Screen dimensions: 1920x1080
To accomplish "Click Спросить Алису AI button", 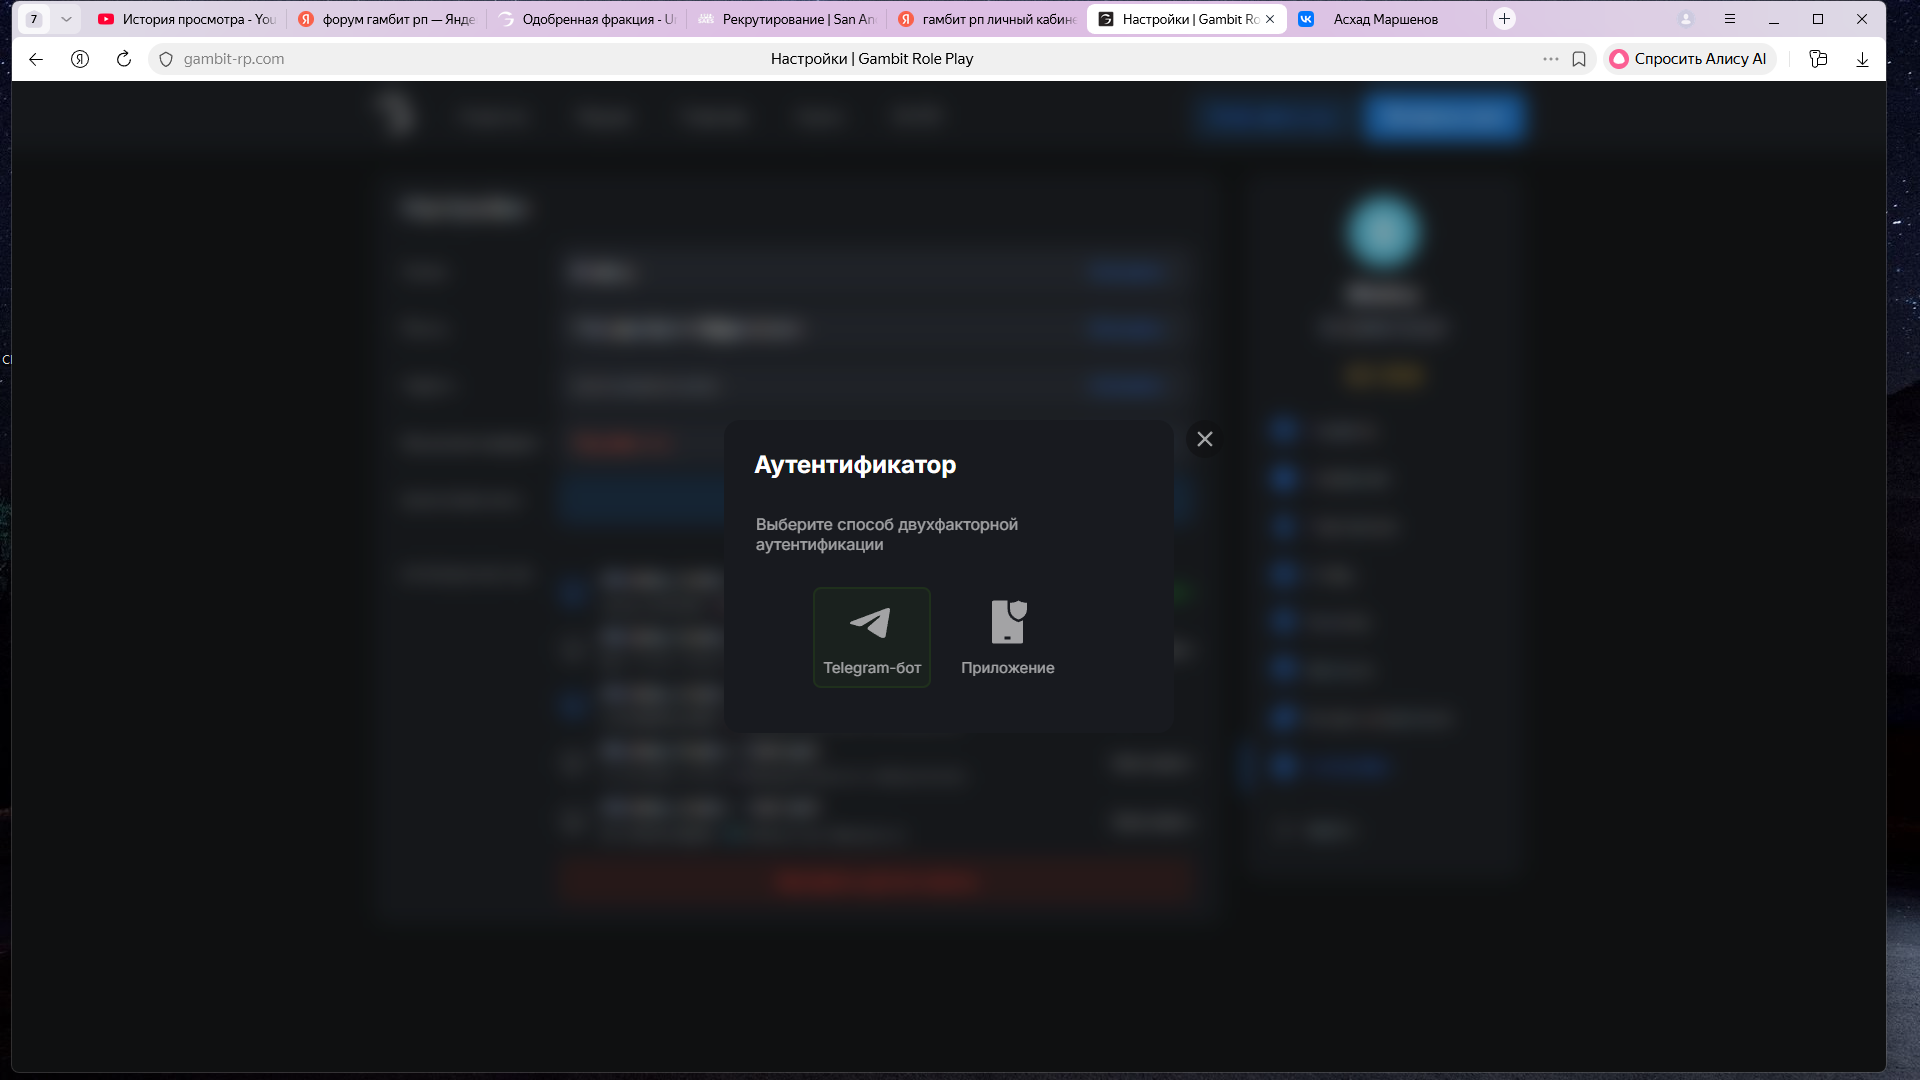I will (x=1688, y=59).
